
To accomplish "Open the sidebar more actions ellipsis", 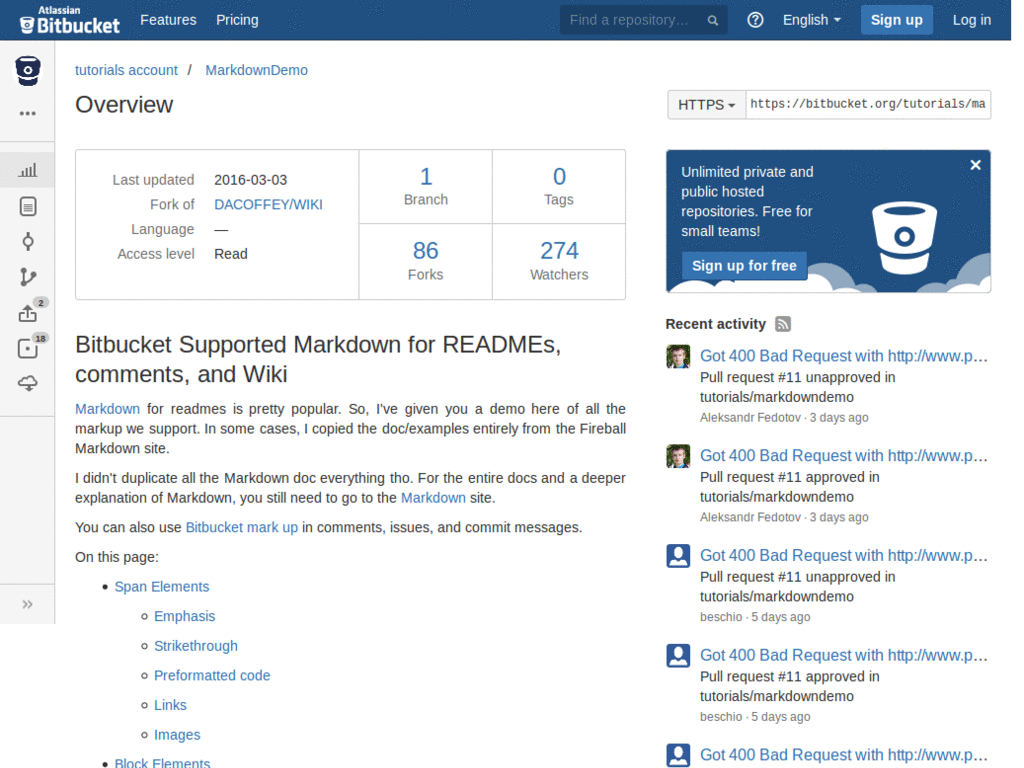I will 27,114.
